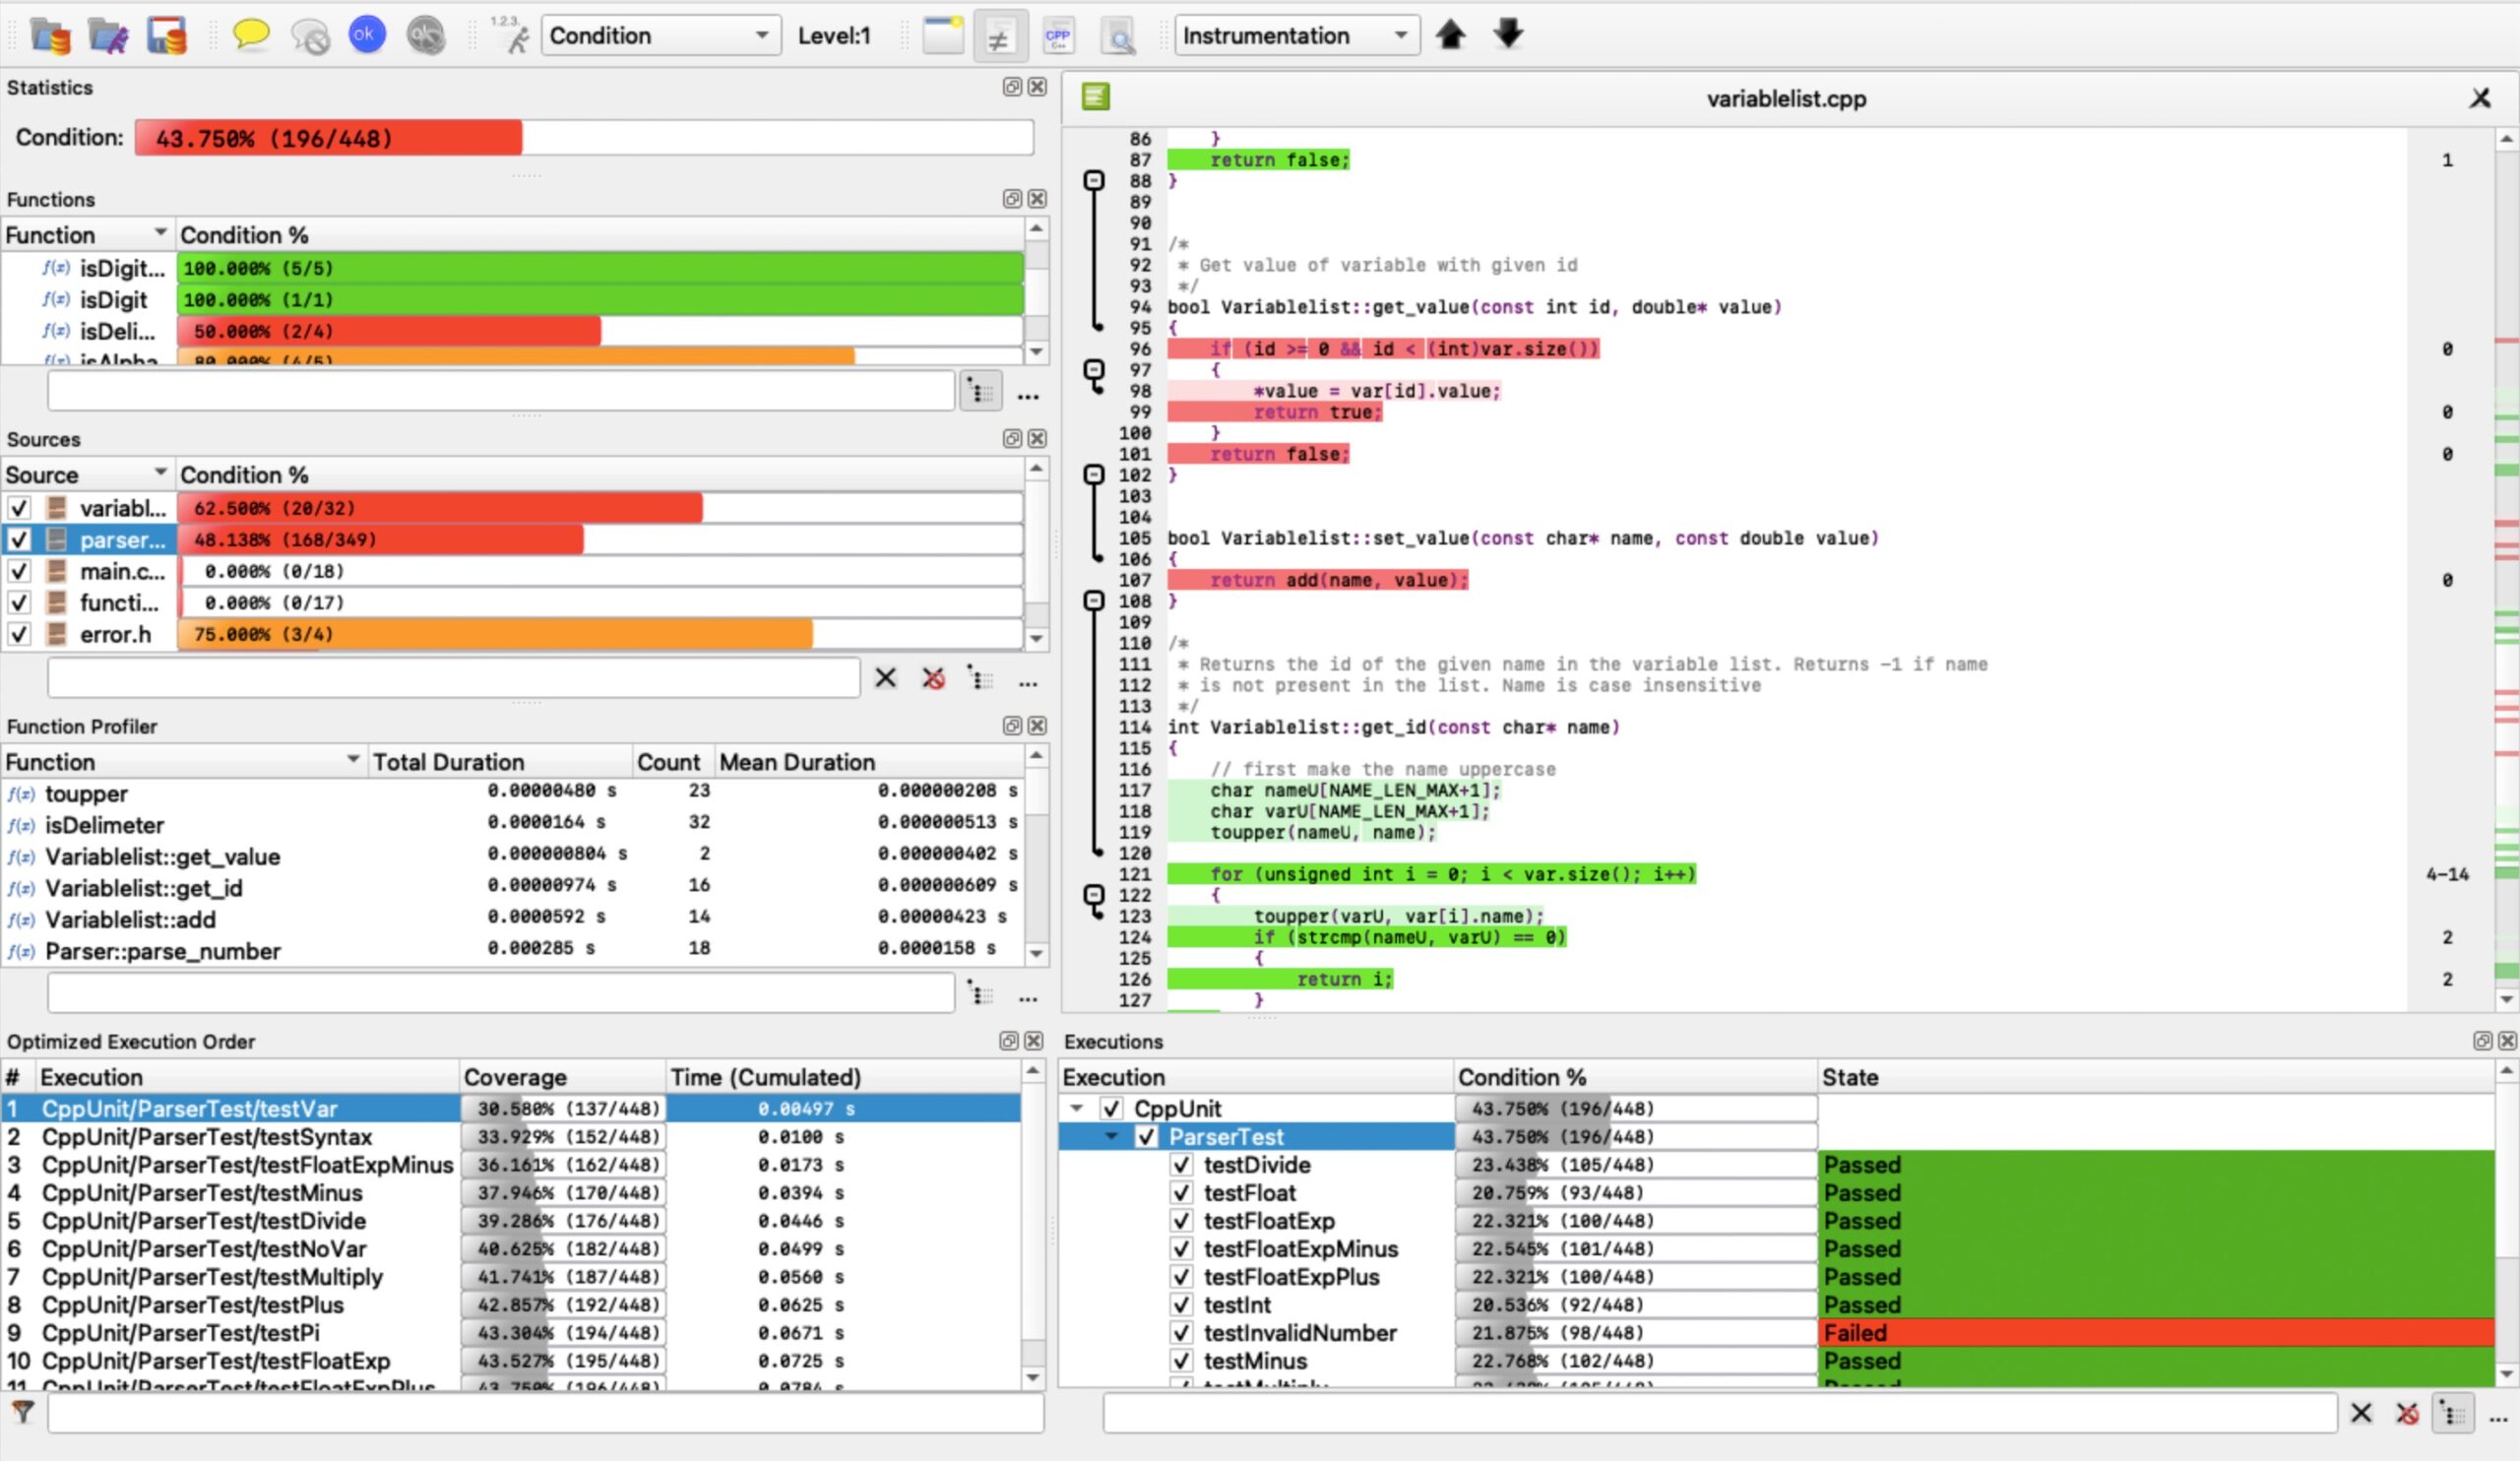Screen dimensions: 2520x1461
Task: Jump to next instrumentation with down arrow
Action: point(1508,36)
